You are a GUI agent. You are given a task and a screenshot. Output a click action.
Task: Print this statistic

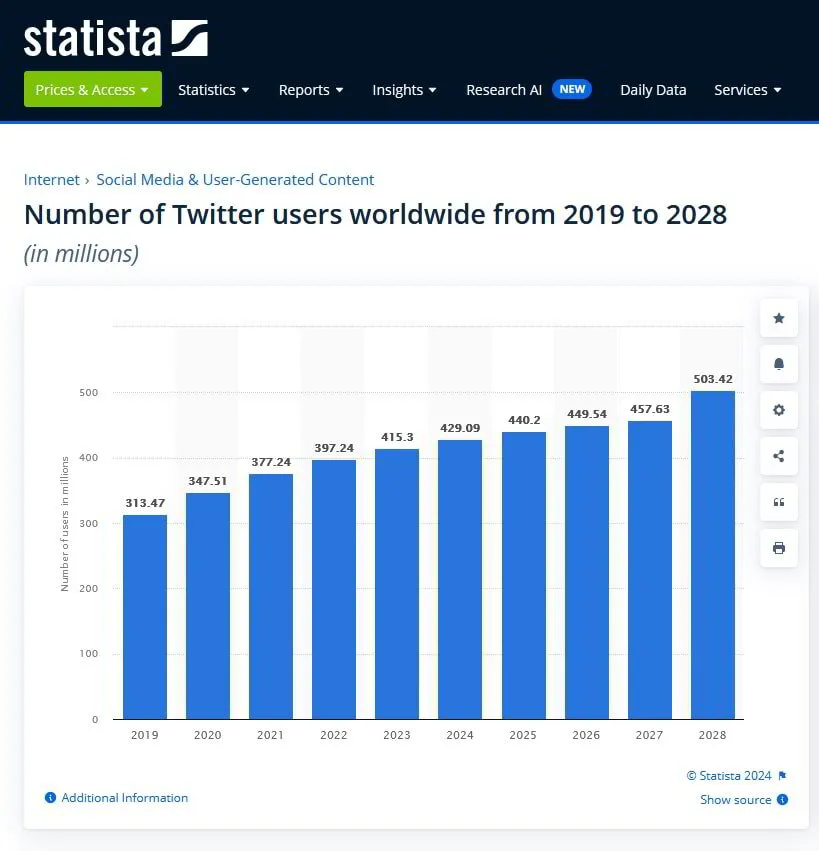coord(778,548)
